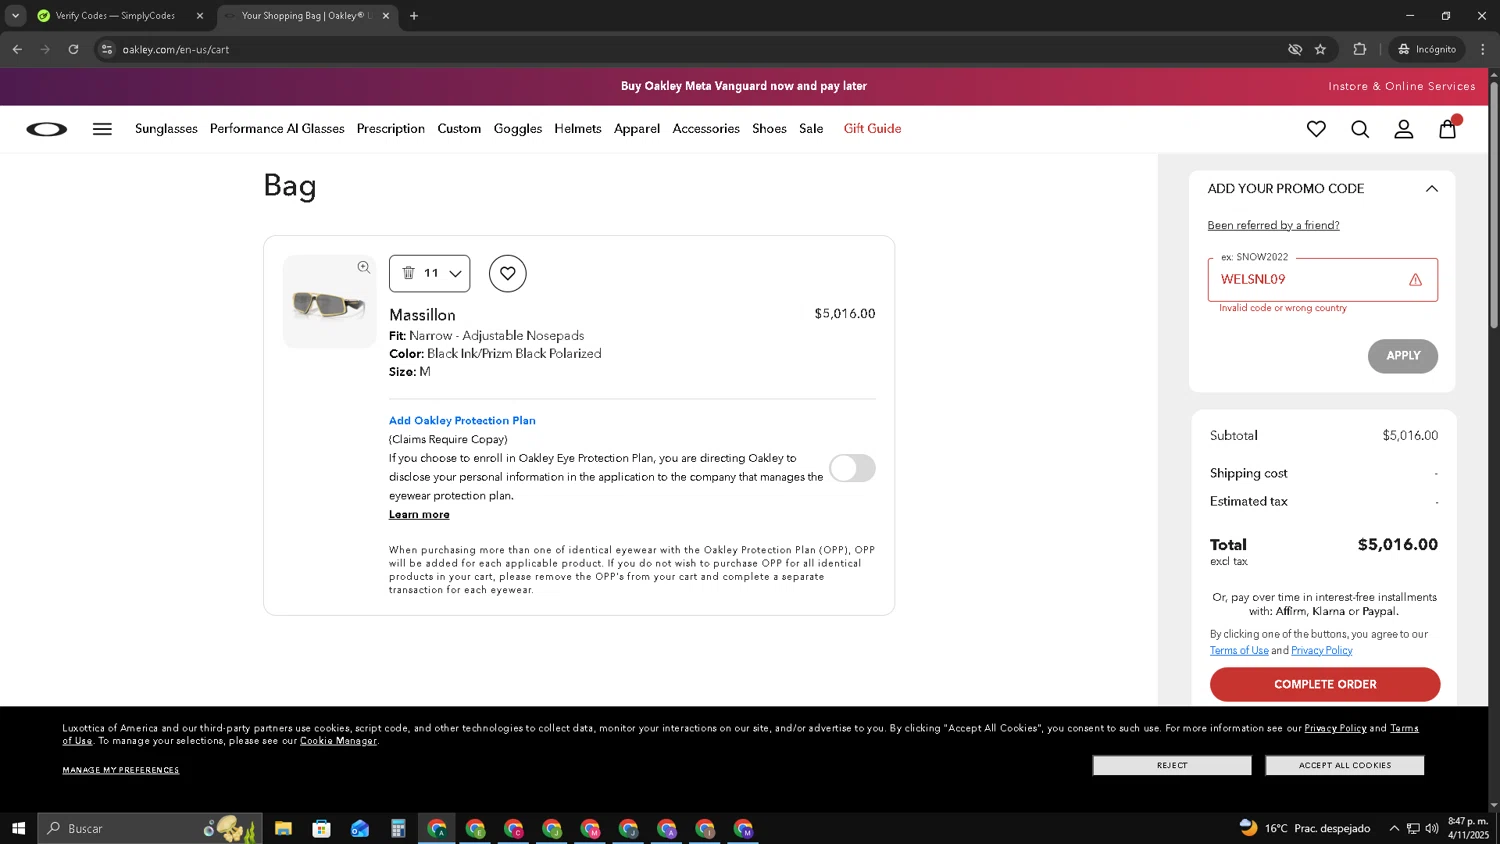1500x844 pixels.
Task: Open Add Oakley Protection Plan link
Action: [x=462, y=421]
